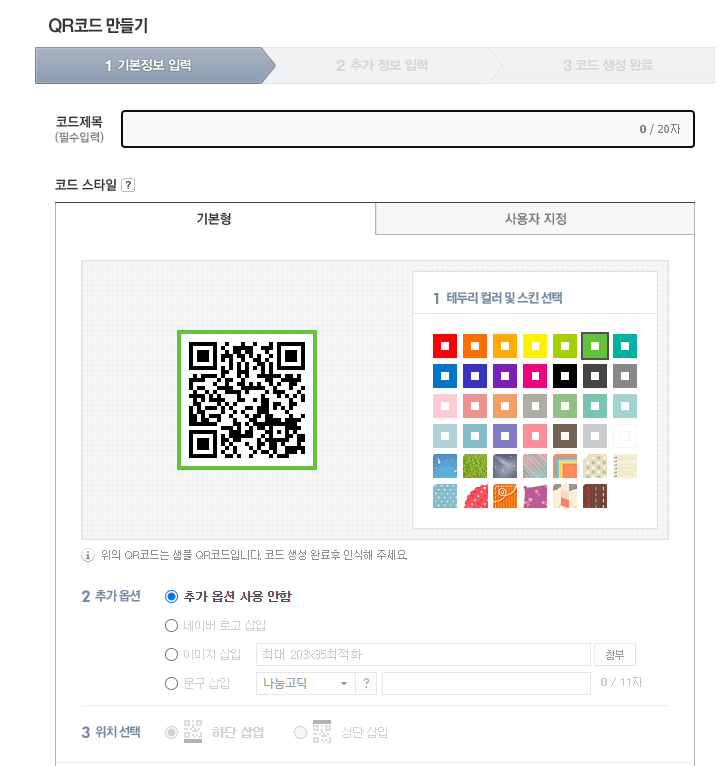Pick the yellow border color
The image size is (720, 766).
click(x=535, y=346)
